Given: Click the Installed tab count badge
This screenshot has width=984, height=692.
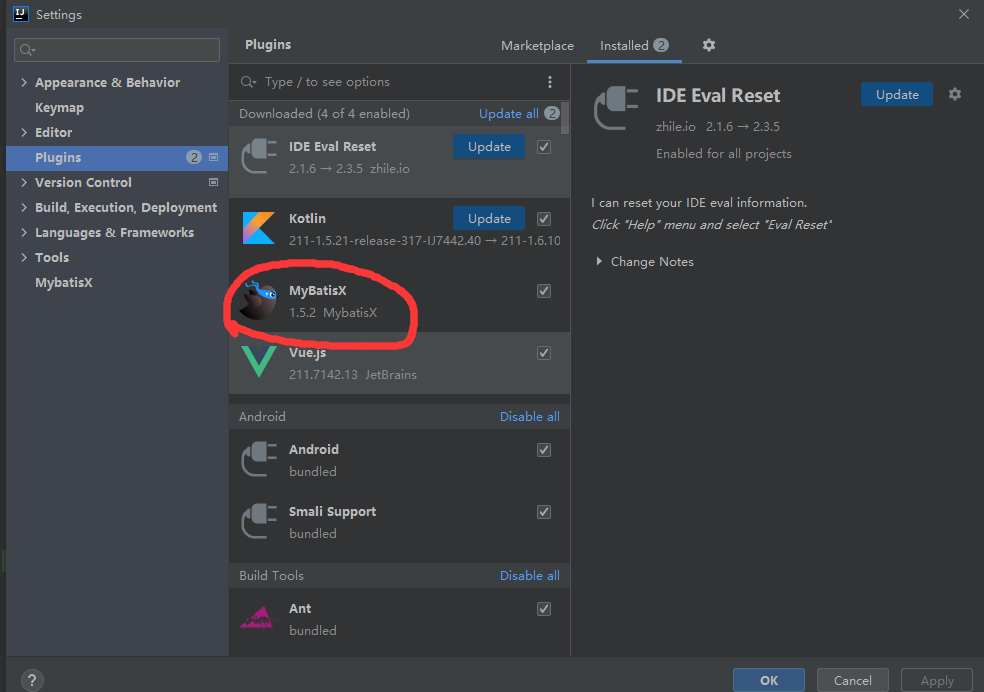Looking at the screenshot, I should tap(661, 45).
